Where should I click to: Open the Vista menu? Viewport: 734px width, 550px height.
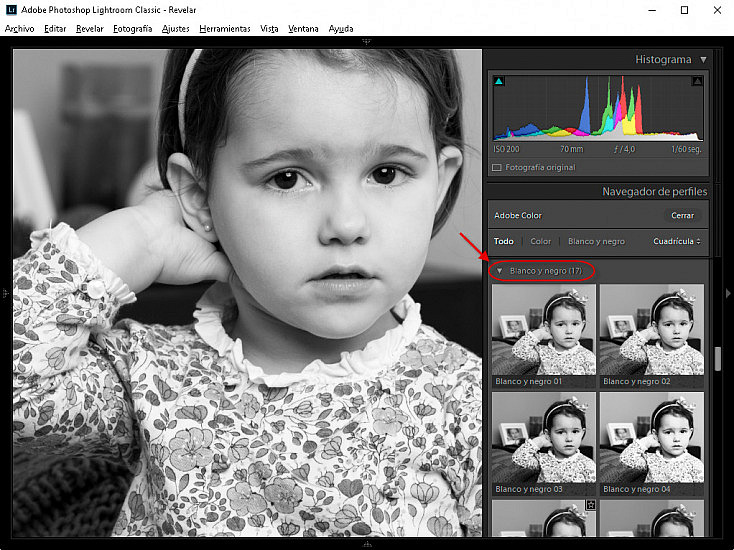point(269,29)
